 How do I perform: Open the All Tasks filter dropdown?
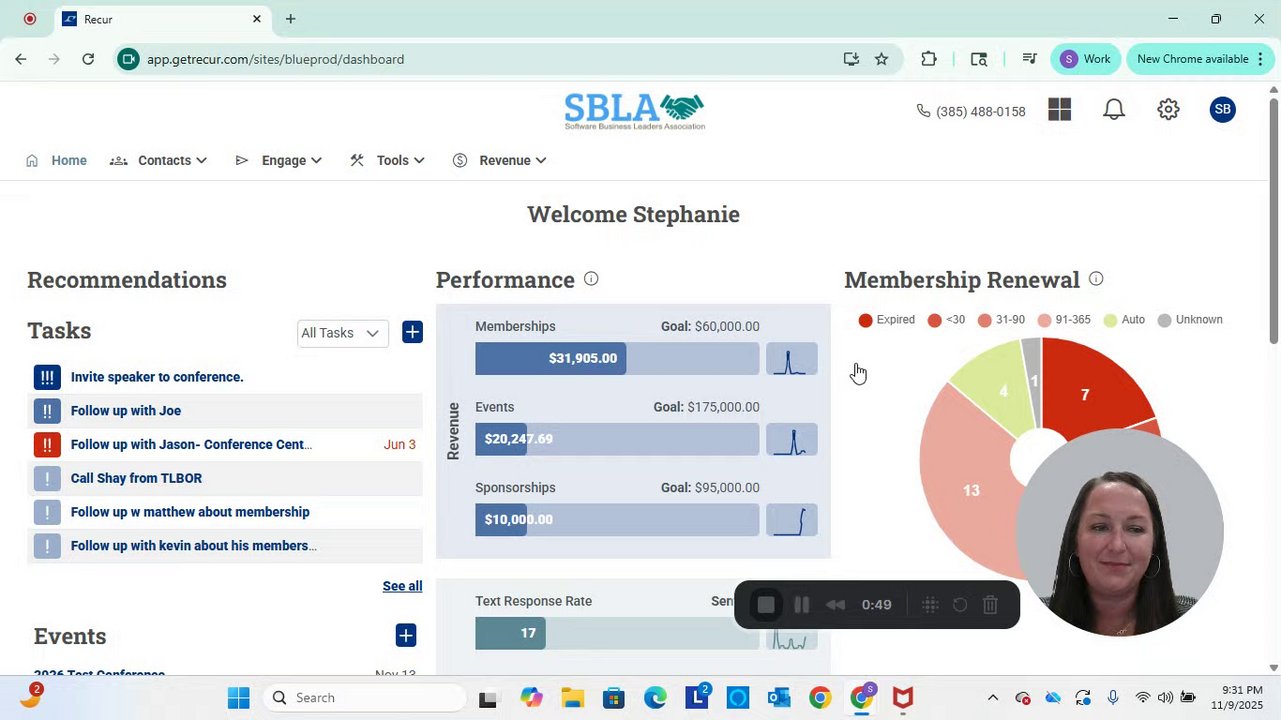click(x=342, y=333)
